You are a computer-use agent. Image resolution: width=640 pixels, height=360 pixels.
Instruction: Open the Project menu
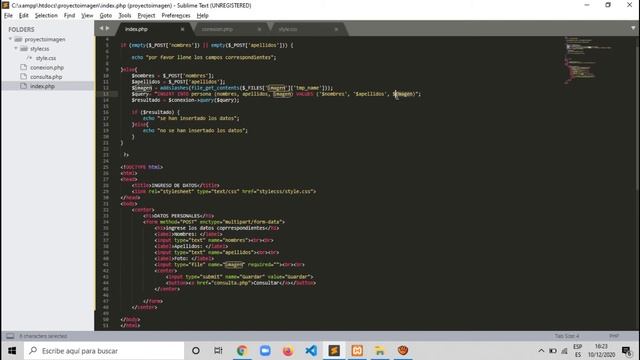point(146,16)
